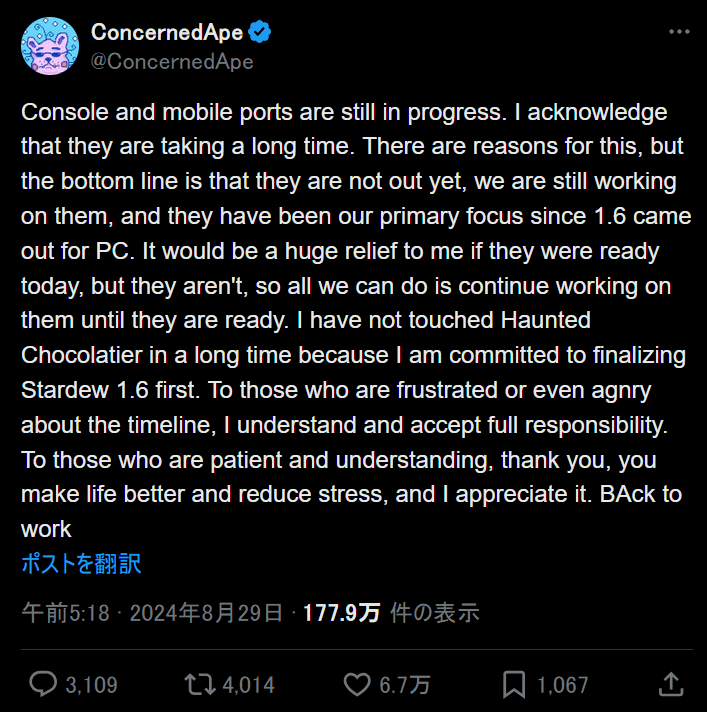The image size is (707, 712).
Task: Open the @ConcernedApe handle link
Action: 172,61
